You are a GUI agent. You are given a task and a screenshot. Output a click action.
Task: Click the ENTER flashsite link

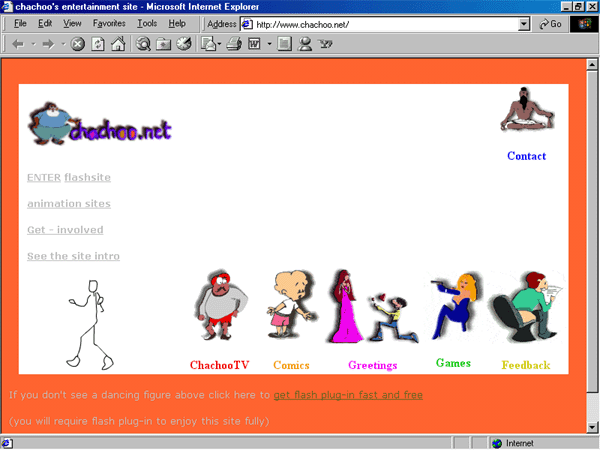point(69,178)
